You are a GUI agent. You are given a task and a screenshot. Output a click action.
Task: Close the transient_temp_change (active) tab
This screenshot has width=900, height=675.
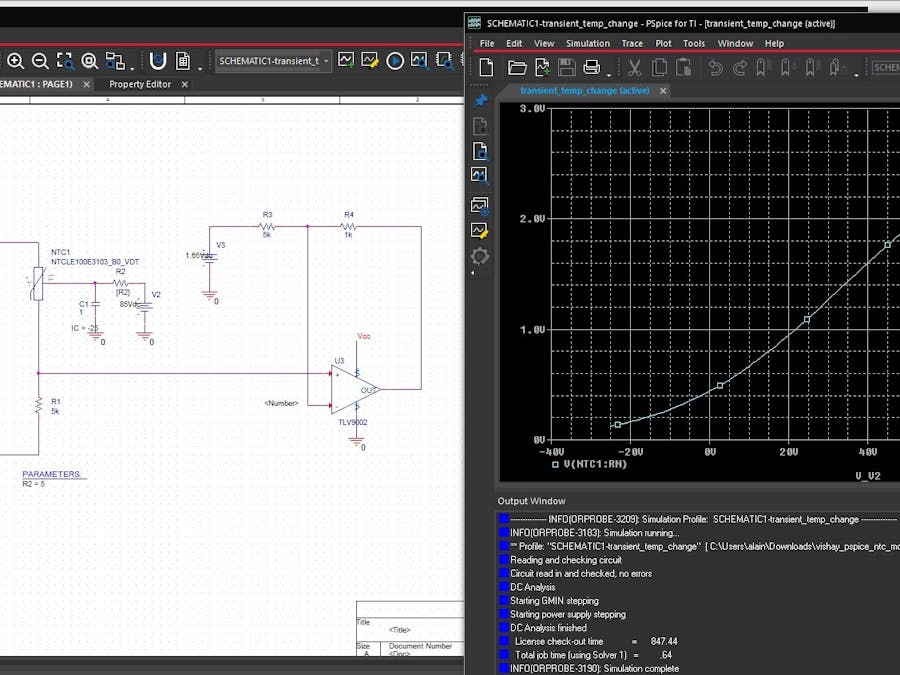pos(662,91)
